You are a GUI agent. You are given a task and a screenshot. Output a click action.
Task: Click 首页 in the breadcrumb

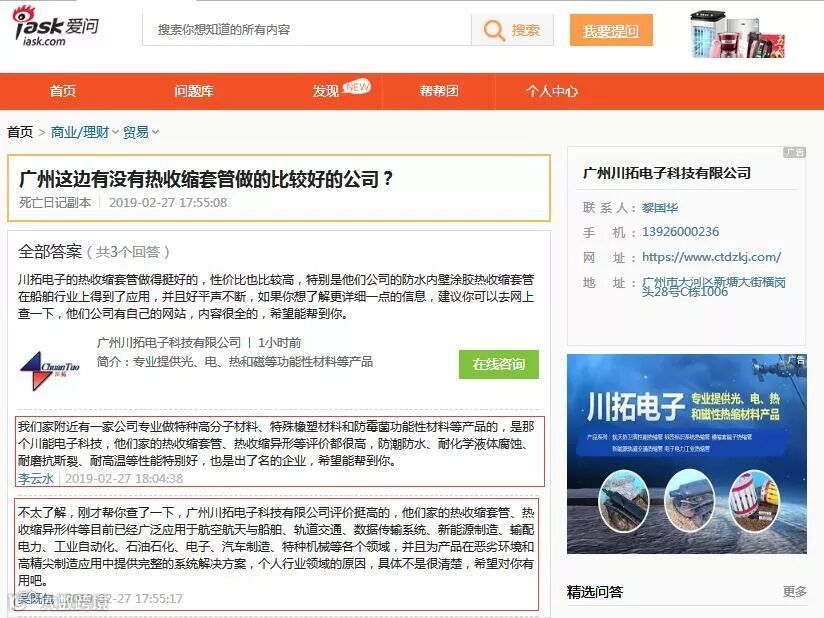(x=20, y=132)
